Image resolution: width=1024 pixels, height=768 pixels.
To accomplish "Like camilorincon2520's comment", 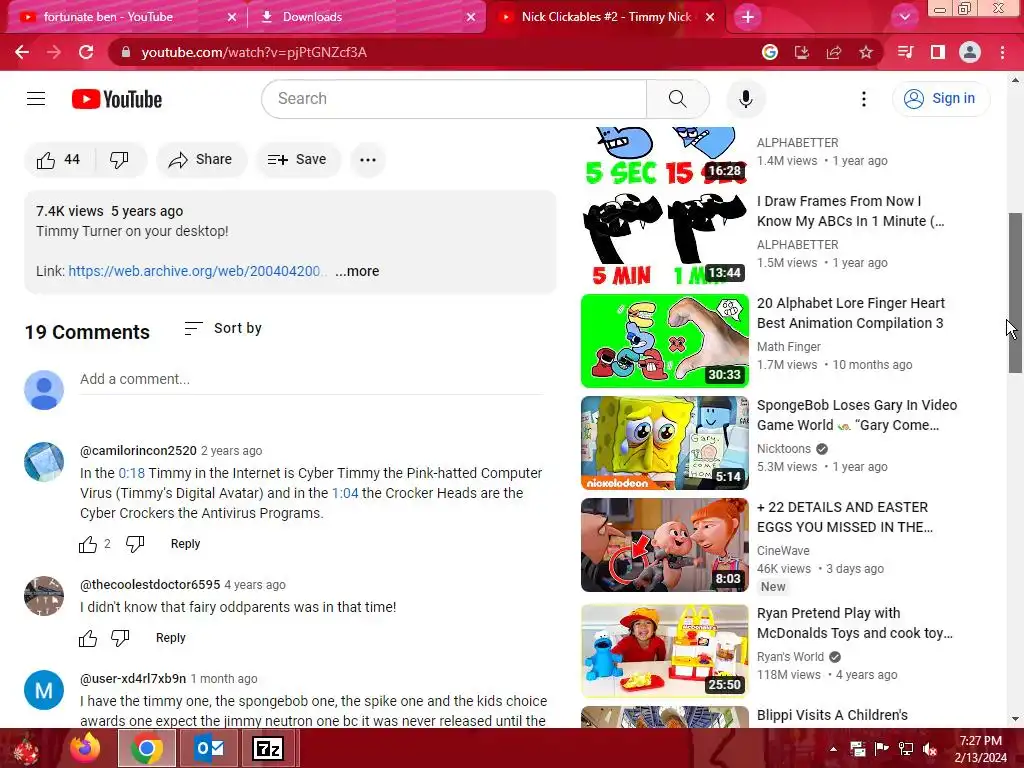I will (x=88, y=544).
